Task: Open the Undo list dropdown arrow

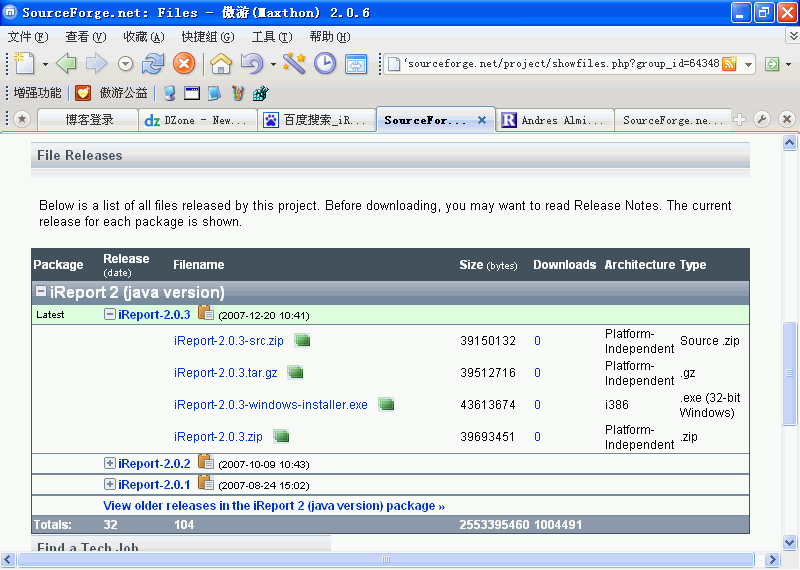Action: click(x=273, y=64)
